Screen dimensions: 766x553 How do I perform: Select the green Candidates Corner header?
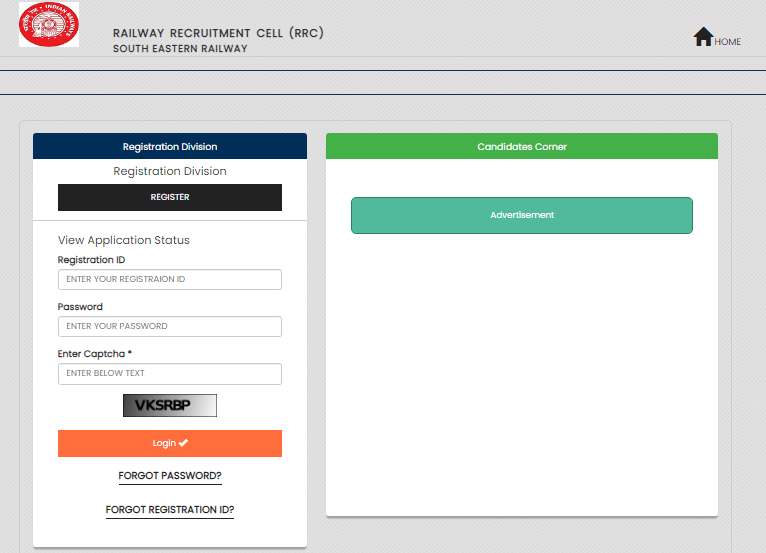pos(522,147)
